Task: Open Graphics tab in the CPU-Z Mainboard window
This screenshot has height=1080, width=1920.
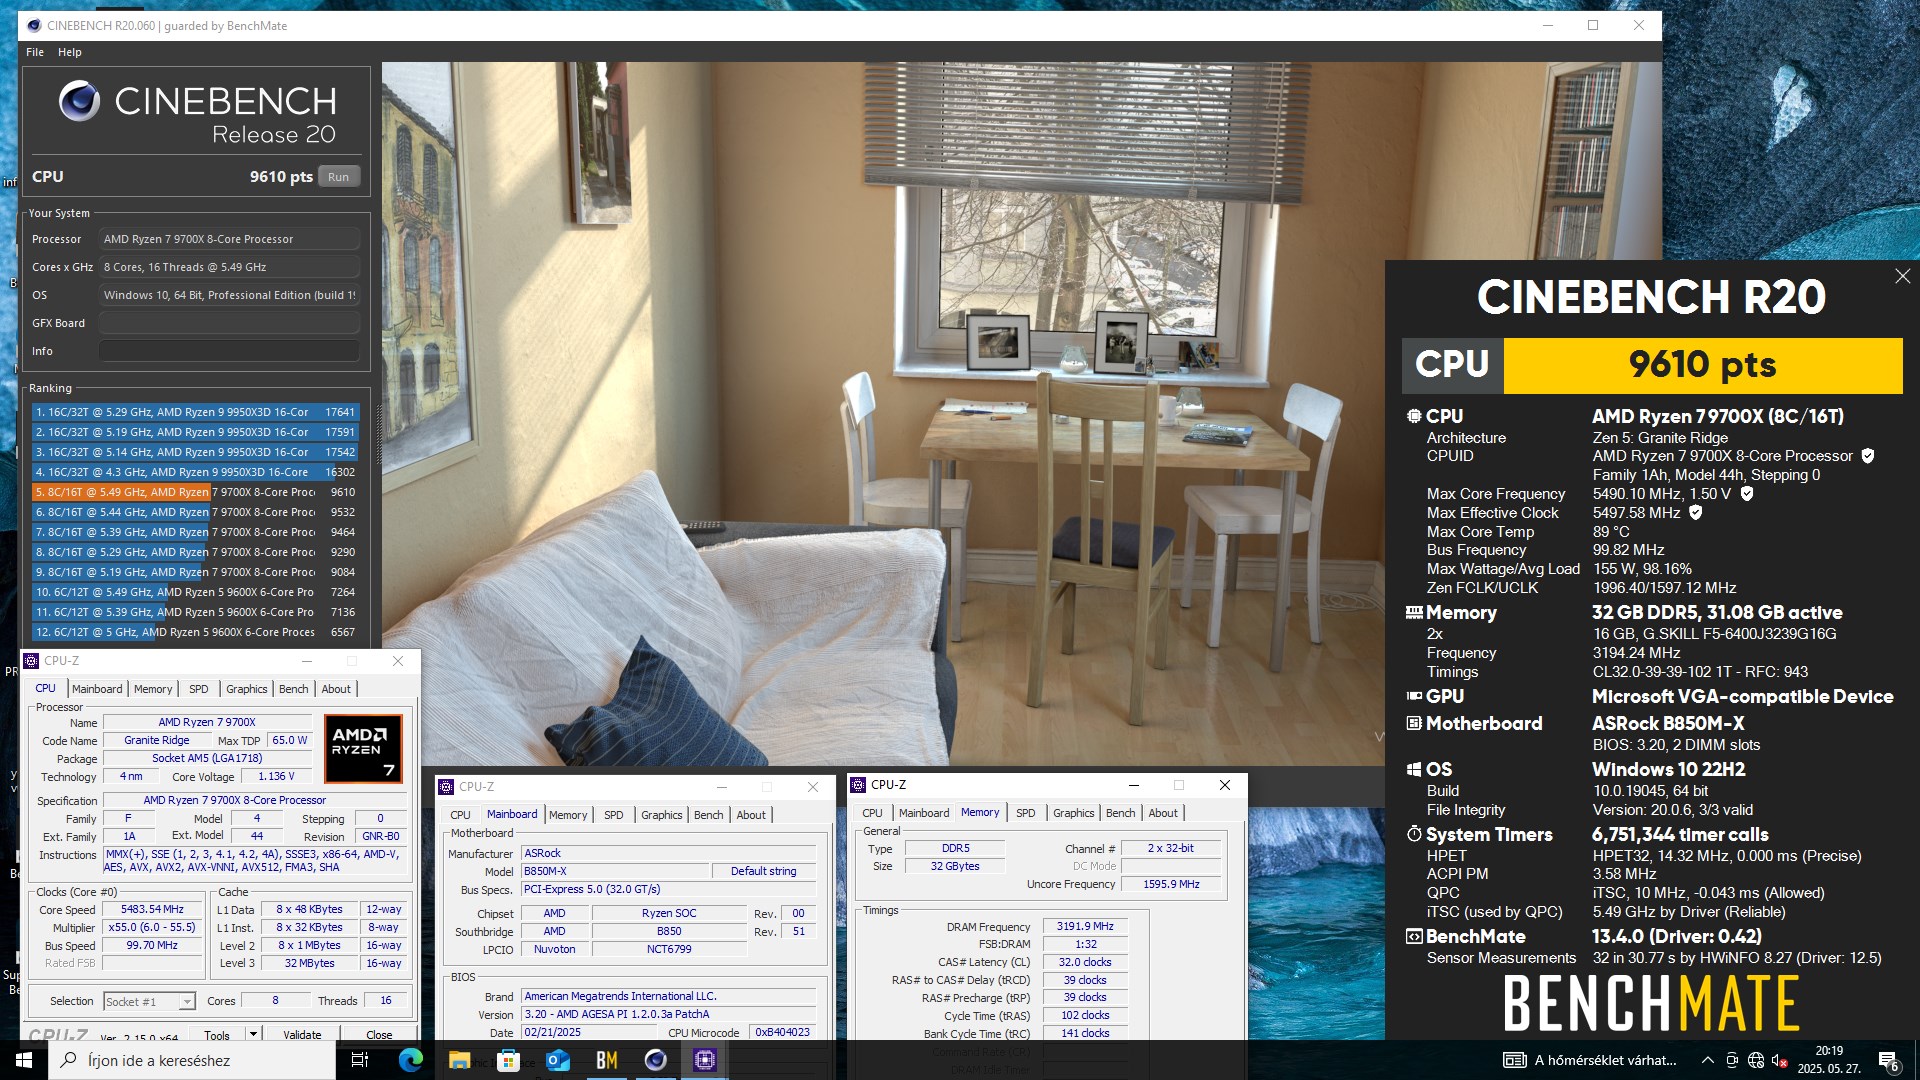Action: tap(662, 815)
